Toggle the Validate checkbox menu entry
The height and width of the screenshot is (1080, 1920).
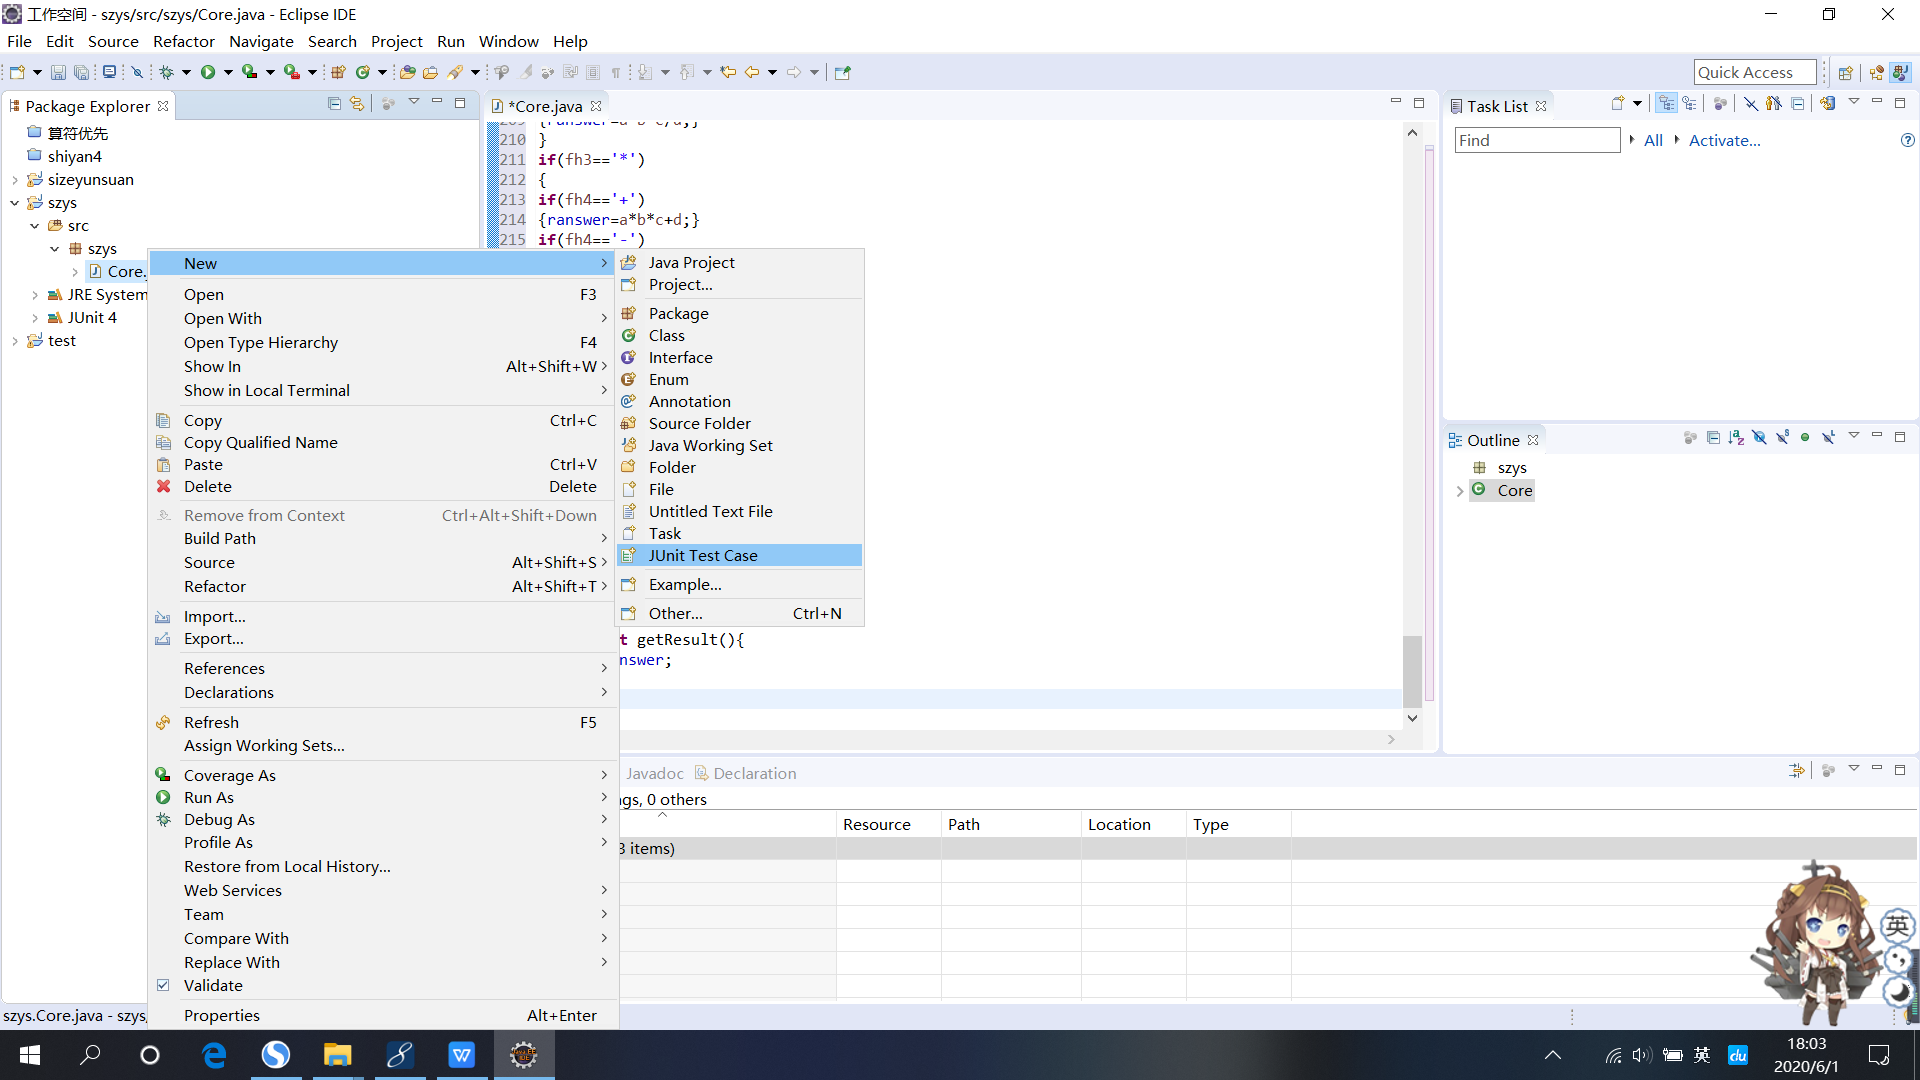pos(213,985)
